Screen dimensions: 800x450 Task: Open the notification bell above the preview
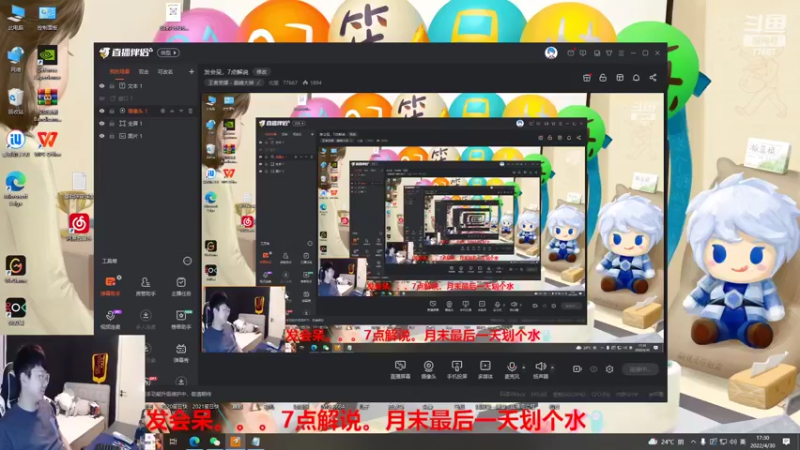click(636, 78)
